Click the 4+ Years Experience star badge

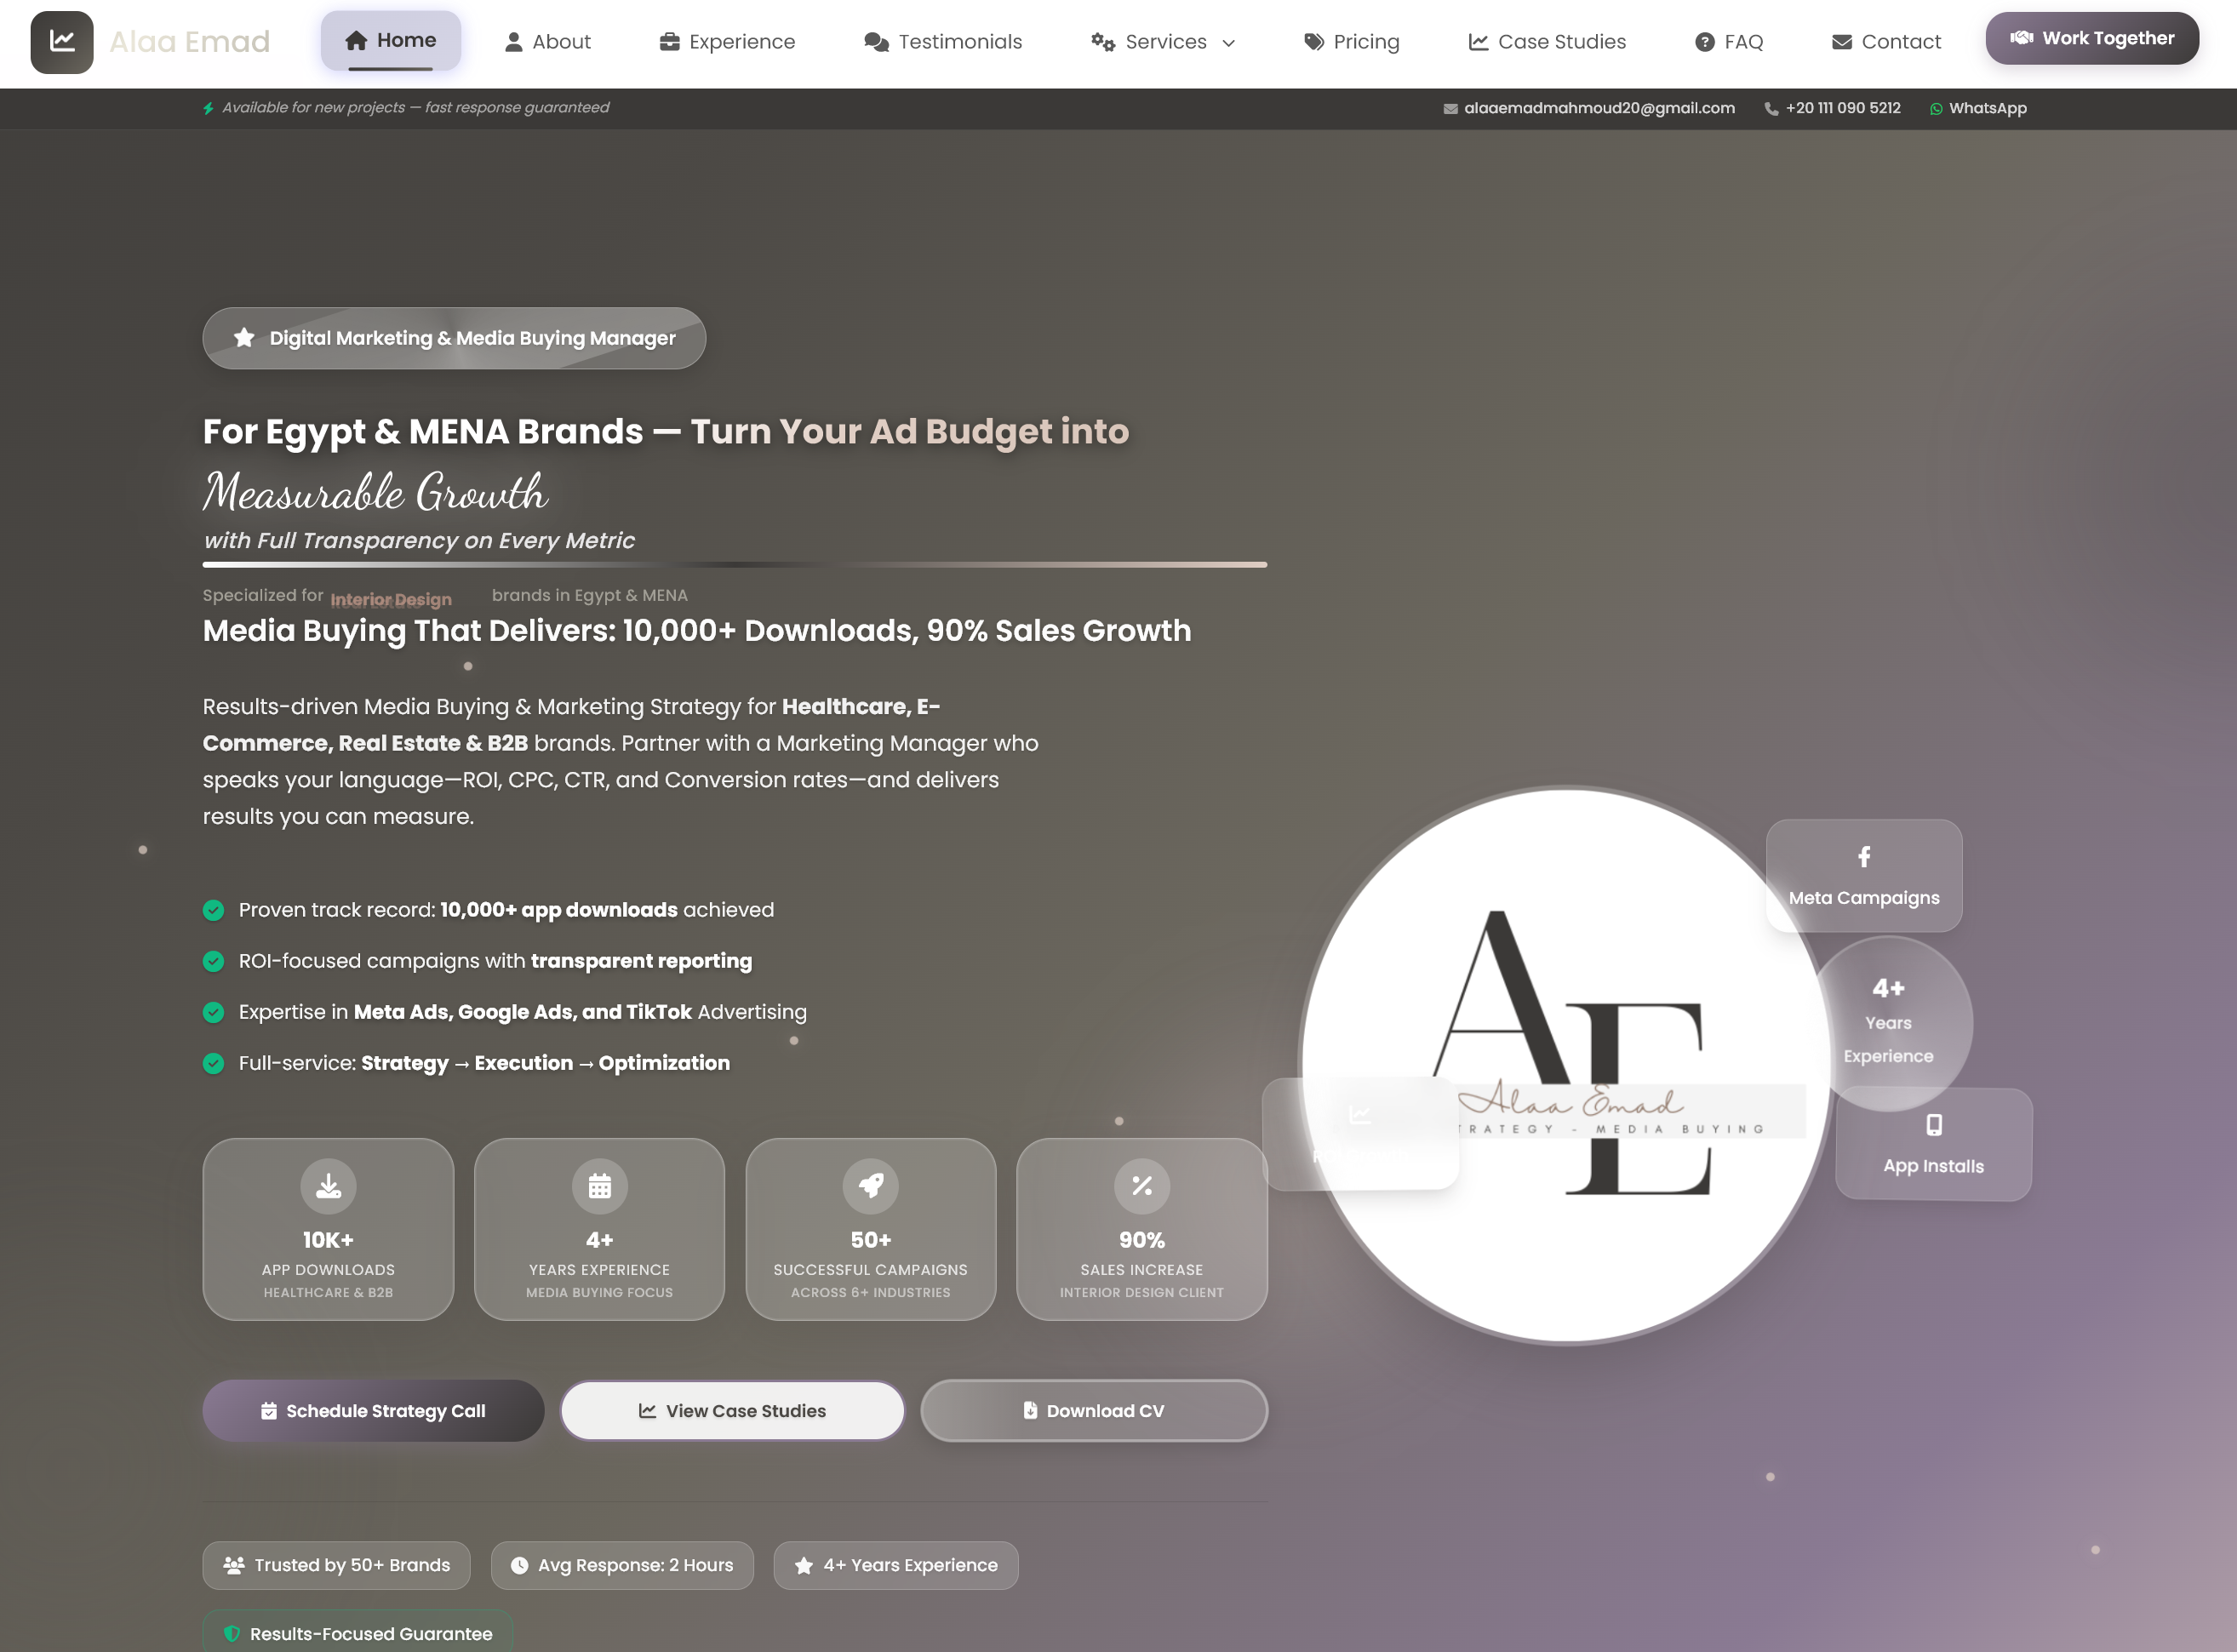896,1565
